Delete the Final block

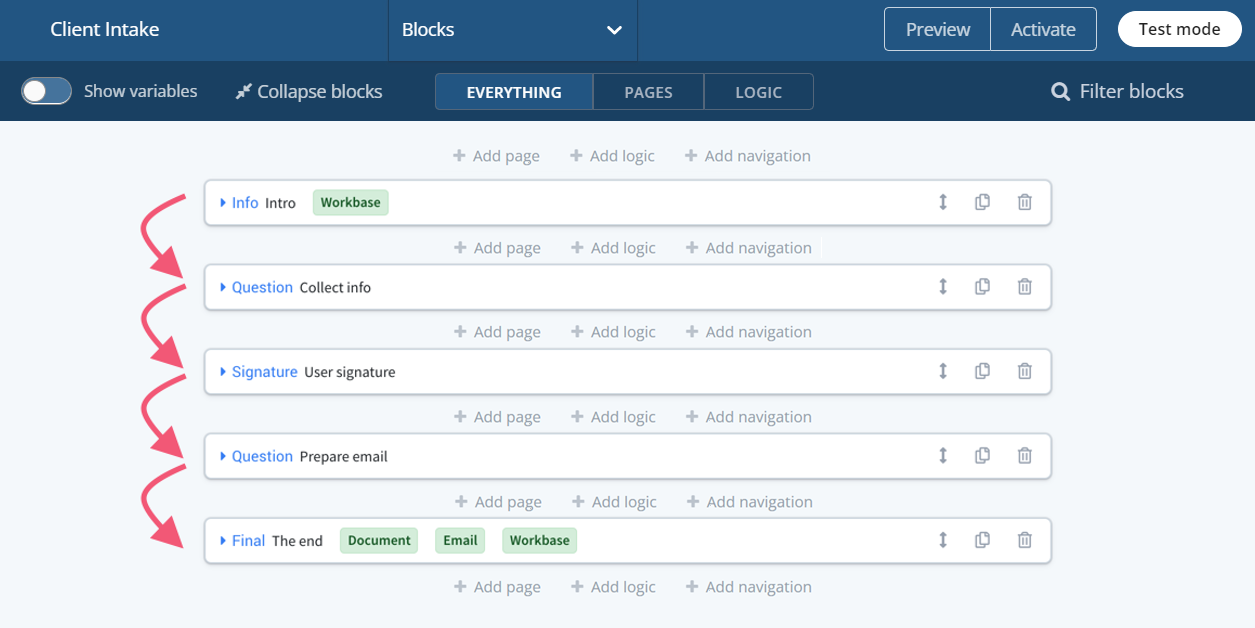1024,540
